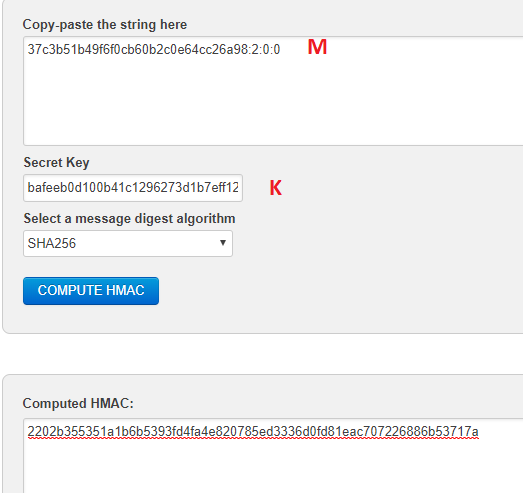Screen dimensions: 523x493
Task: Click the message string starting with 37c3b51b
Action: 154,49
